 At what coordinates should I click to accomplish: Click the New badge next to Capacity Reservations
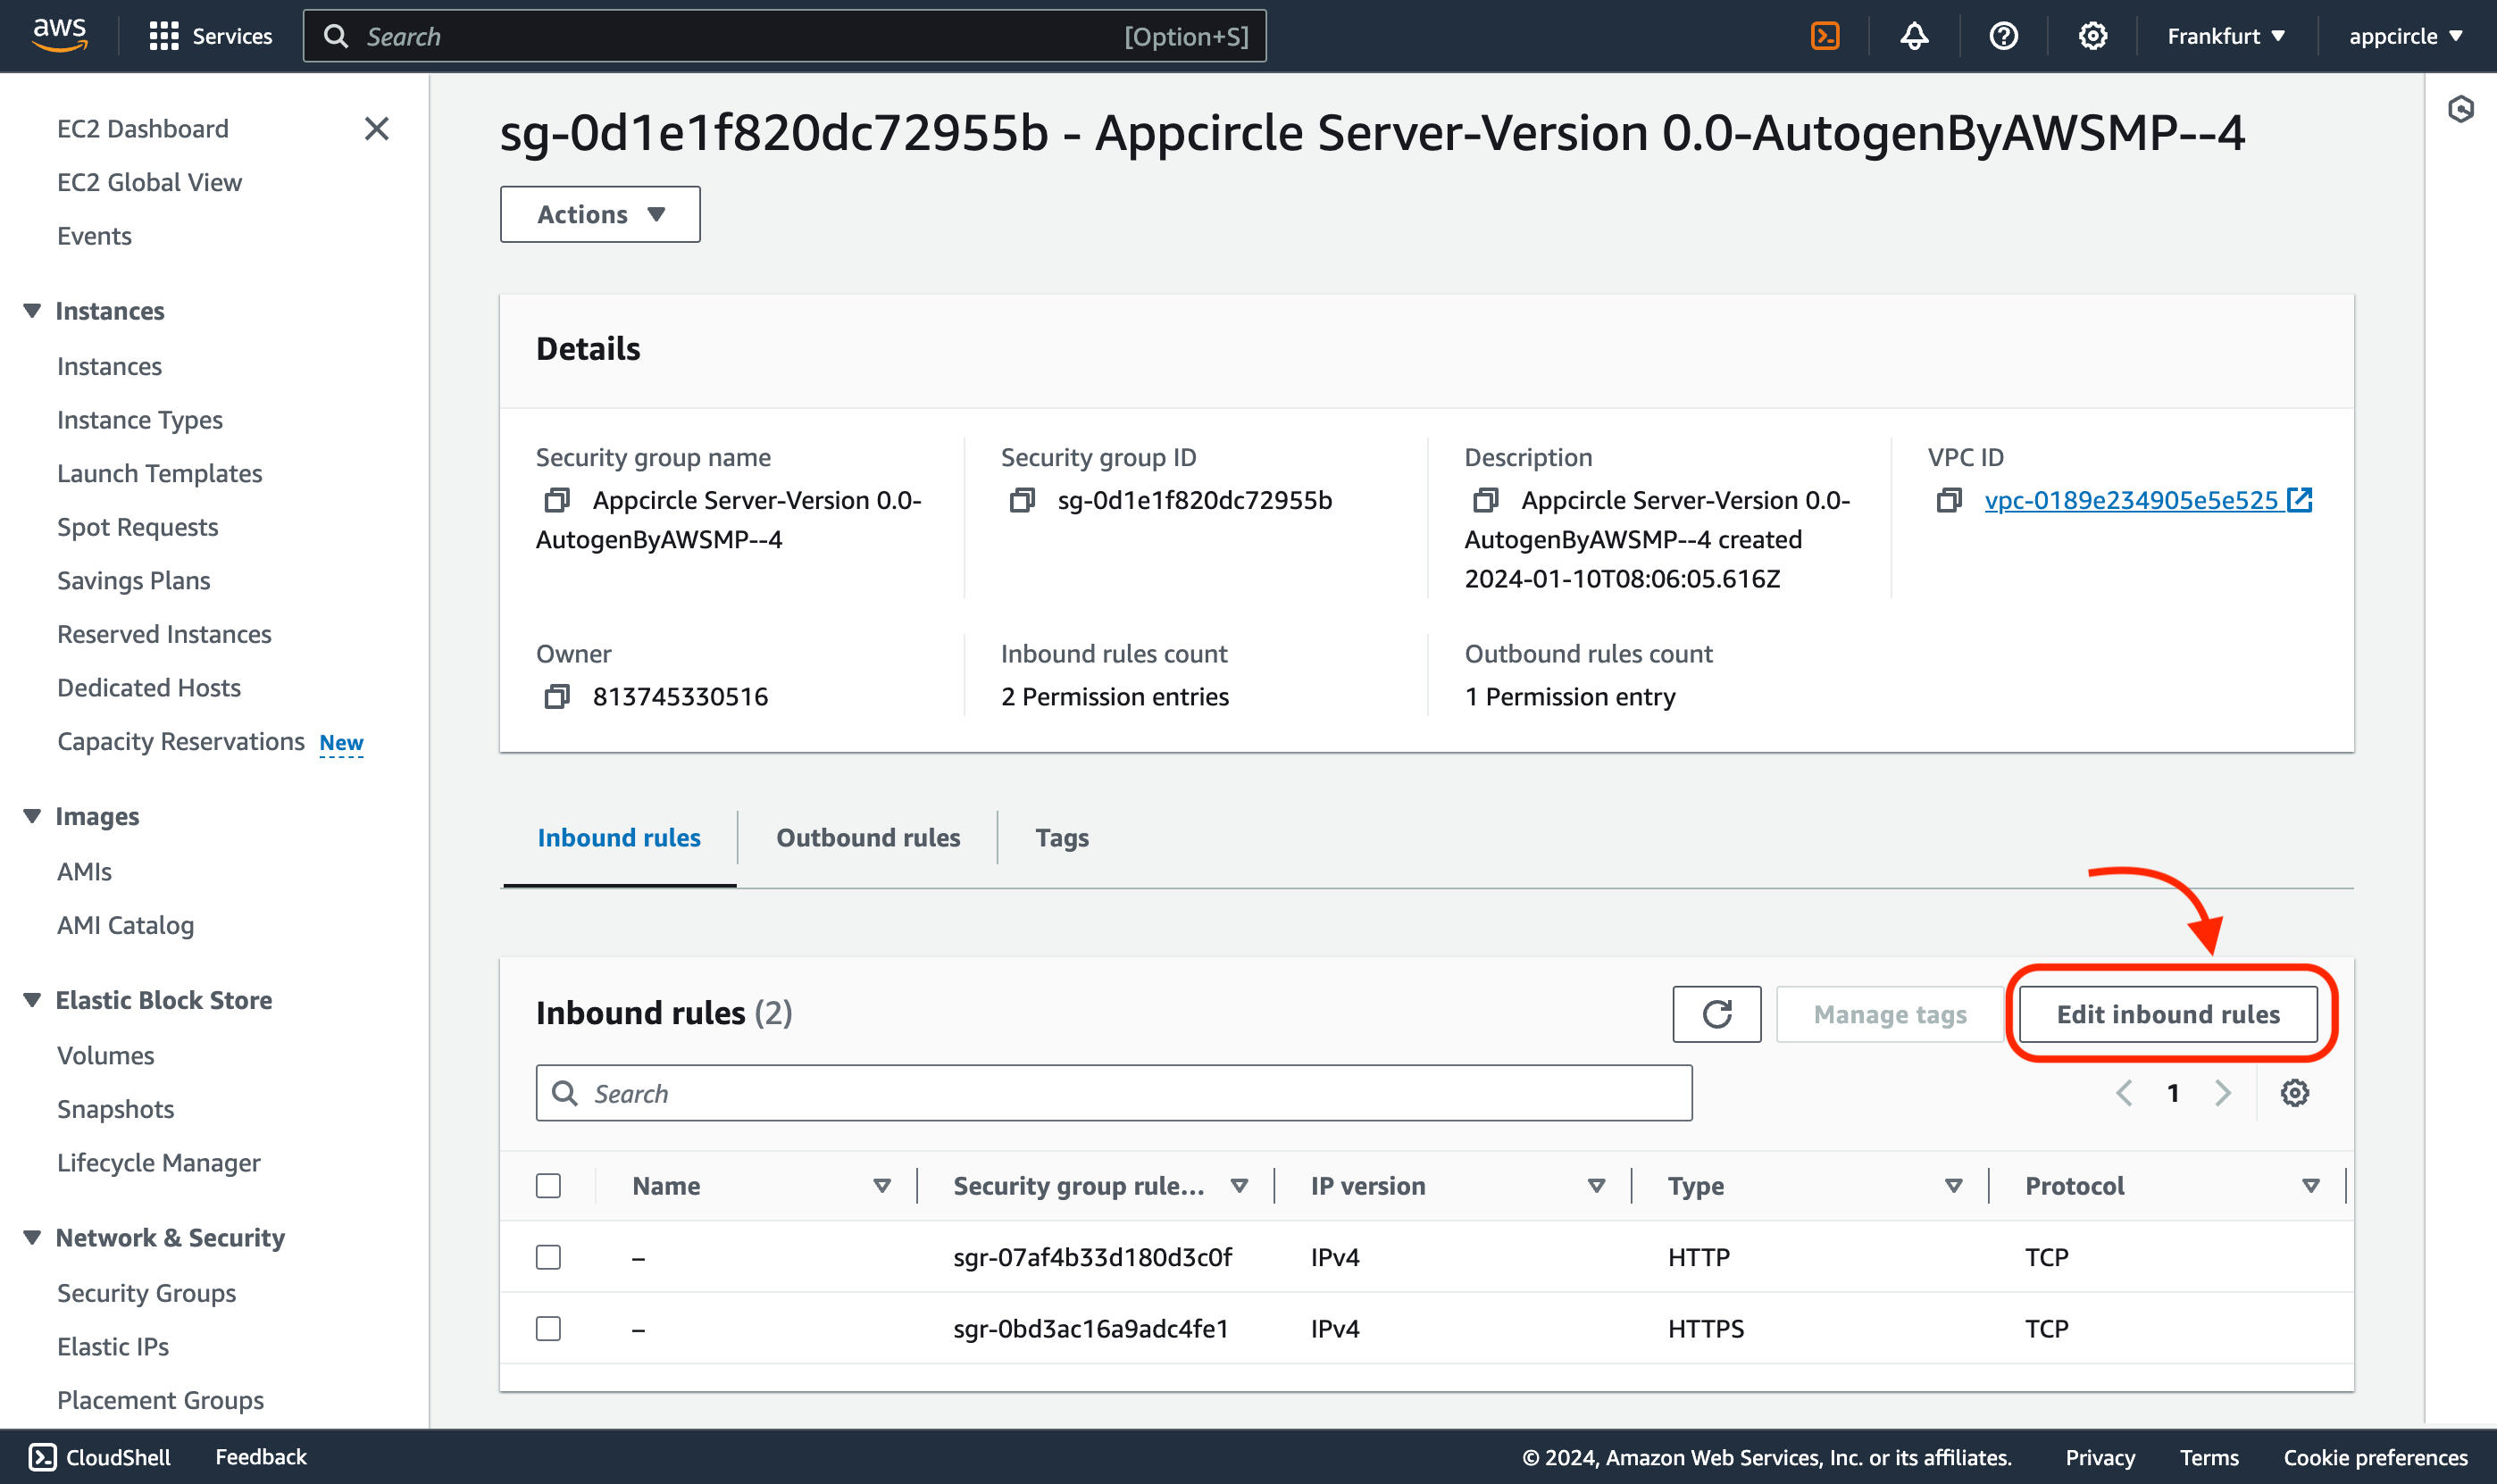click(341, 742)
